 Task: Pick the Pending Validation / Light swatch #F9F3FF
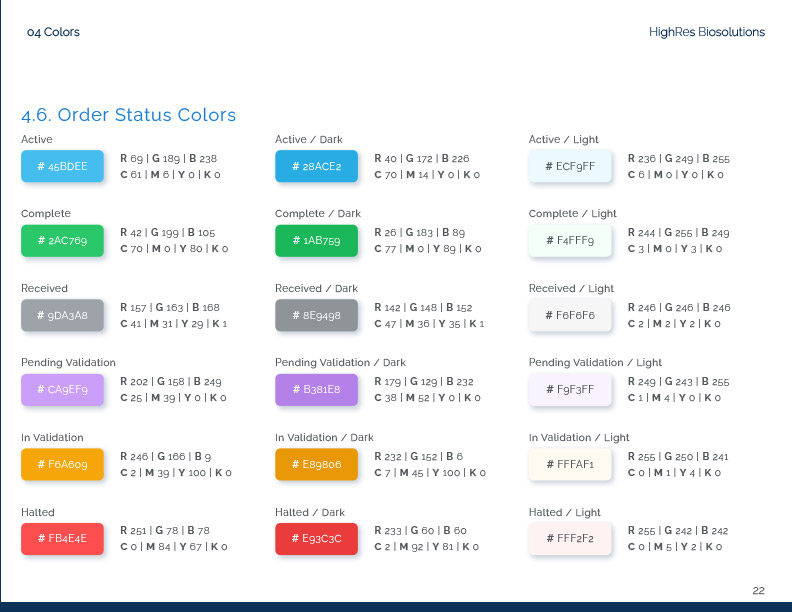click(x=570, y=390)
